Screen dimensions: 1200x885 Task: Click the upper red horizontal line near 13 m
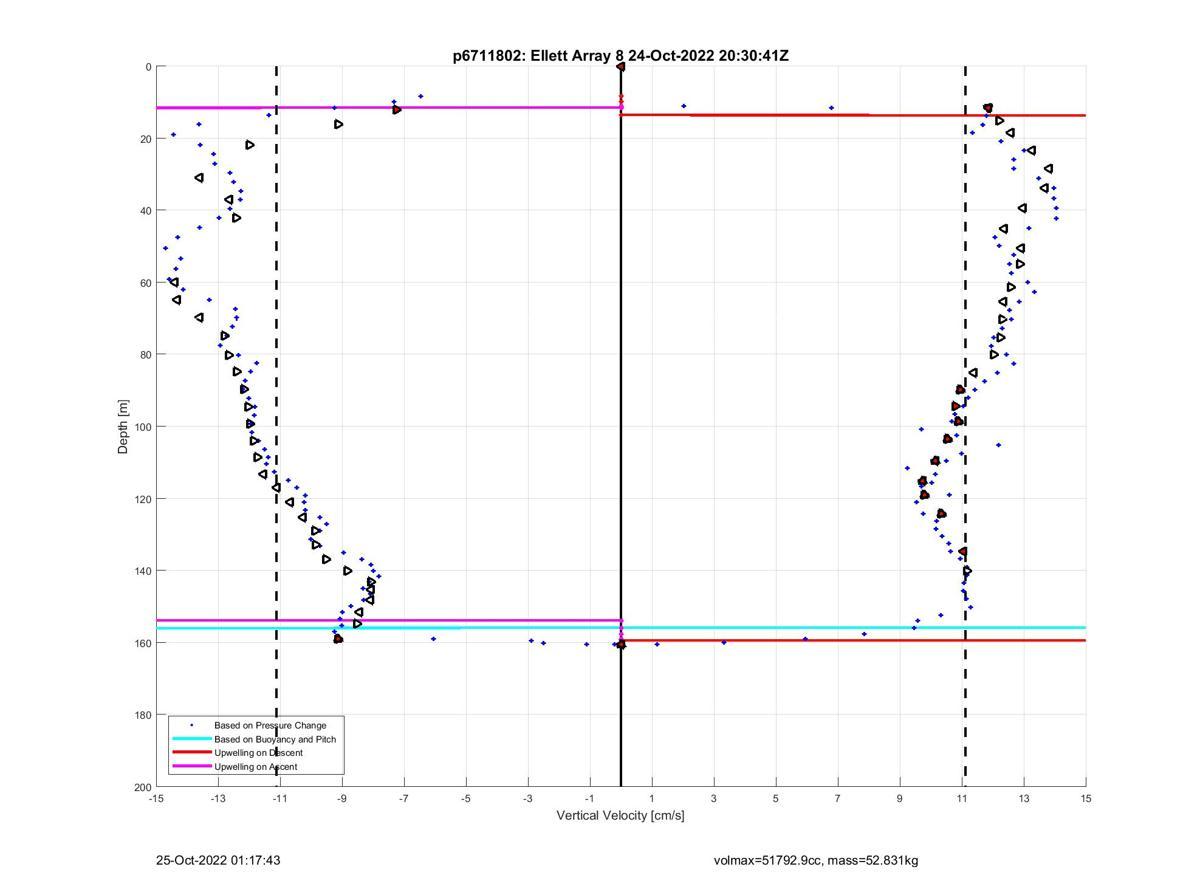(x=853, y=115)
